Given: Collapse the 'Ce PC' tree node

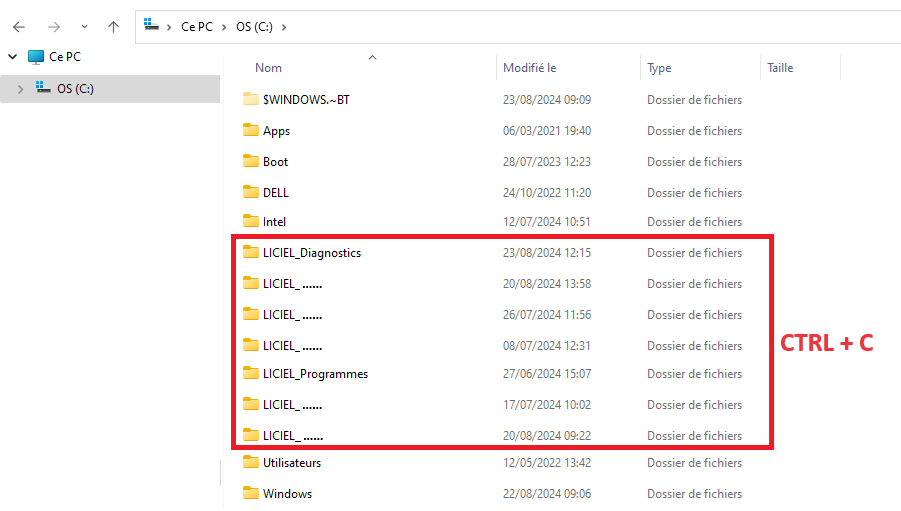Looking at the screenshot, I should [x=13, y=57].
